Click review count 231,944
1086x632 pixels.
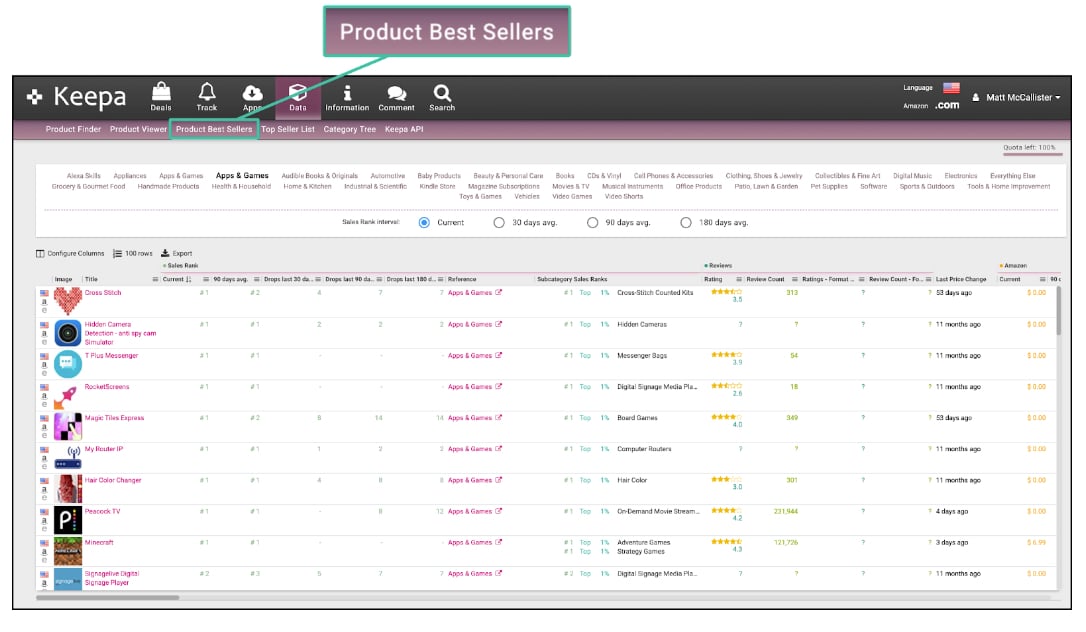pyautogui.click(x=785, y=512)
